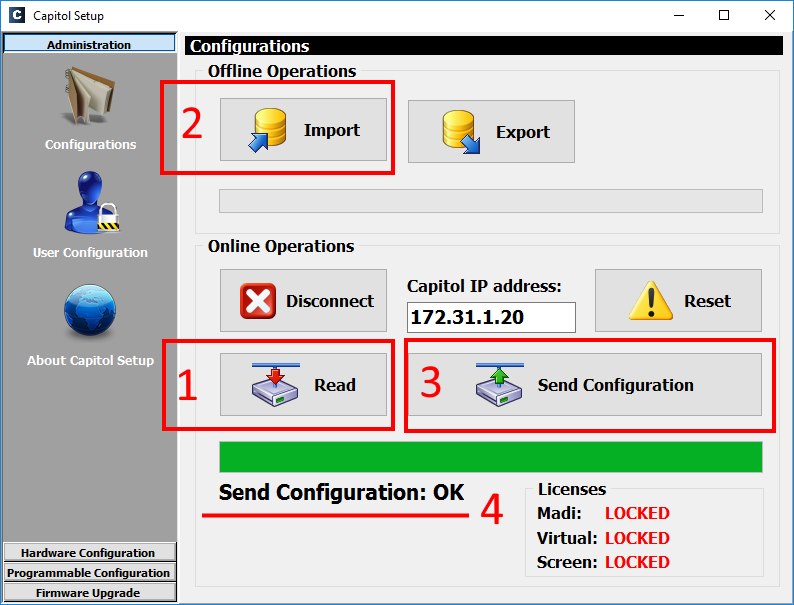Click the Export database icon
794x605 pixels.
(460, 132)
